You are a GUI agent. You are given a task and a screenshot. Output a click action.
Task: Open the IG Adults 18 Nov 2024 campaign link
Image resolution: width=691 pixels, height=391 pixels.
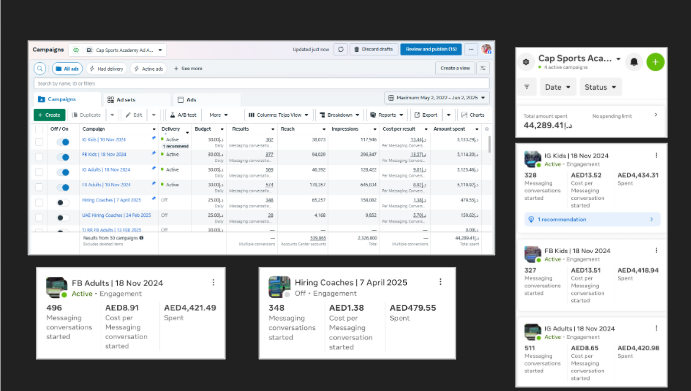tap(106, 170)
